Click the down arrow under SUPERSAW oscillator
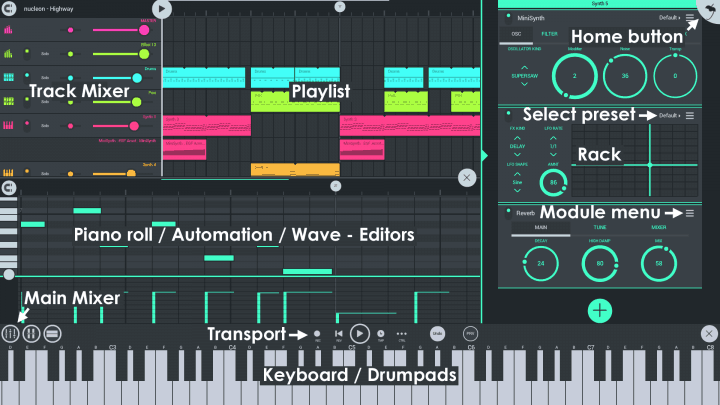 [524, 86]
